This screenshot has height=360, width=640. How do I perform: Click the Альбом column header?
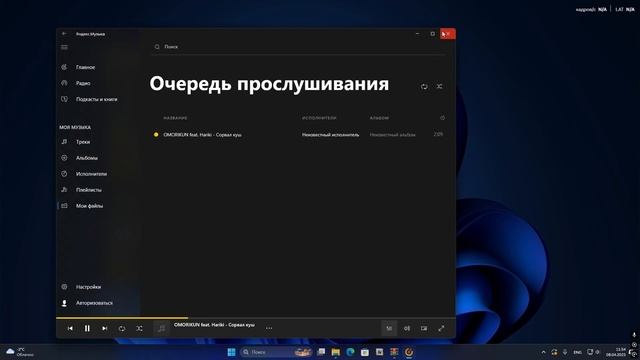coord(379,118)
